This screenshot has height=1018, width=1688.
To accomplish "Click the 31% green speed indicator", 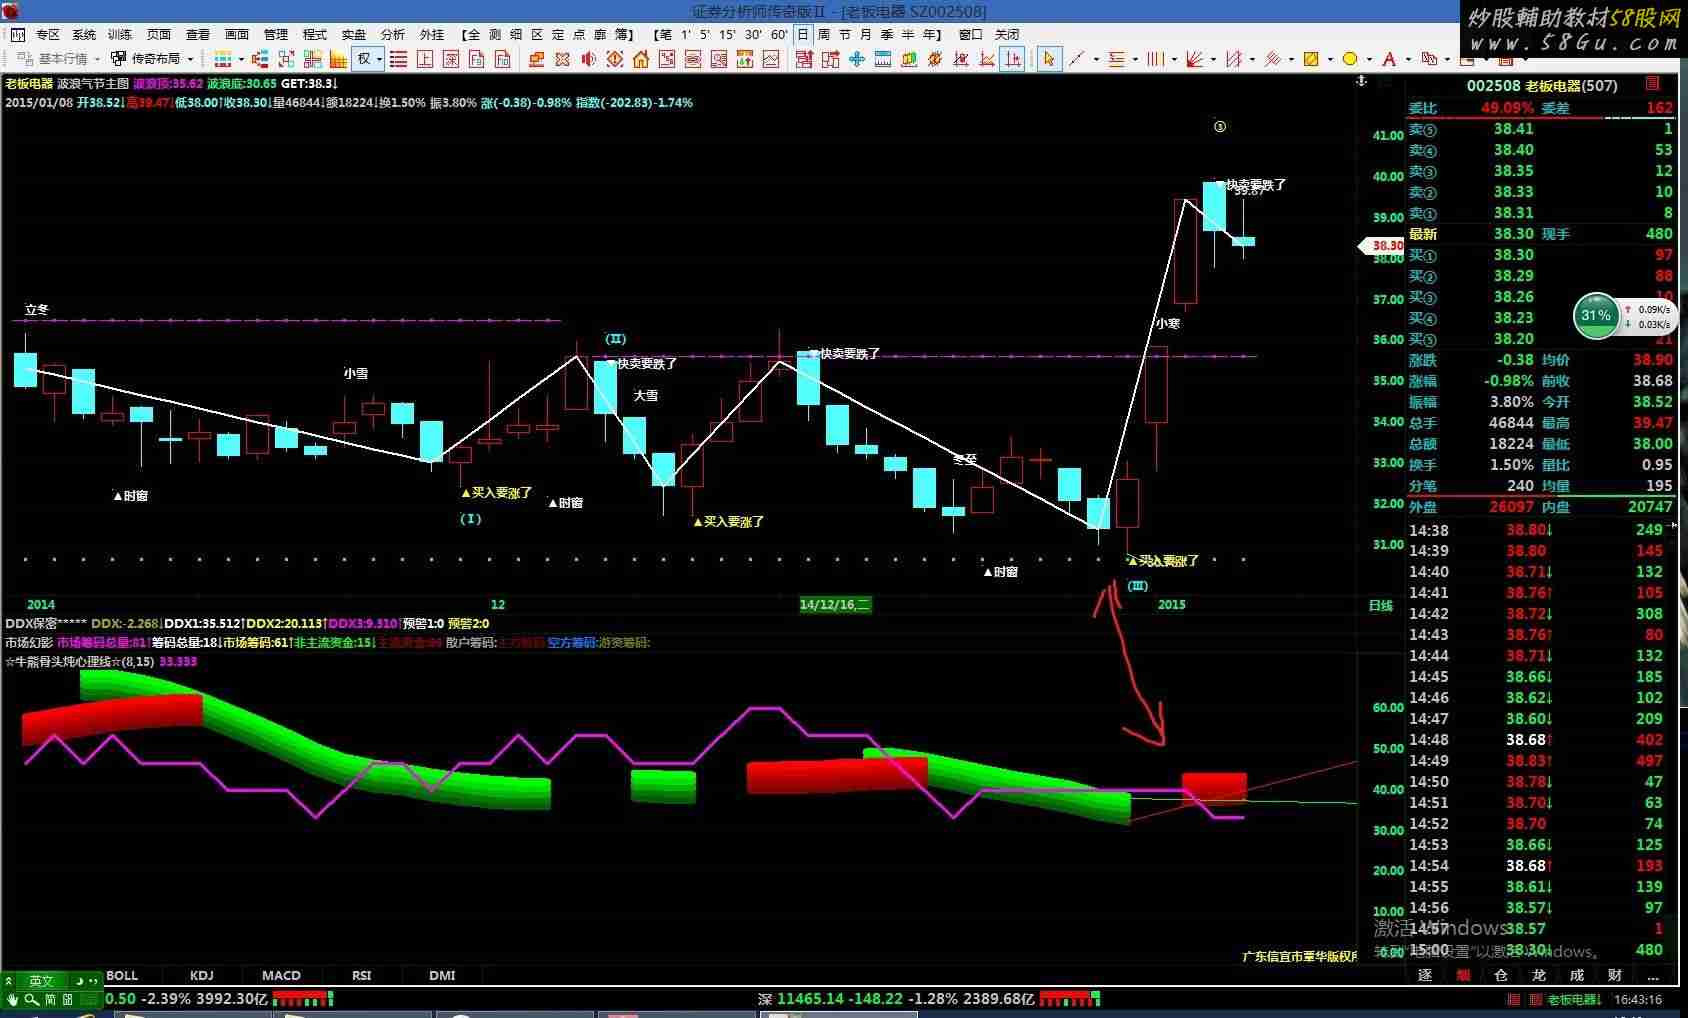I will [x=1596, y=315].
